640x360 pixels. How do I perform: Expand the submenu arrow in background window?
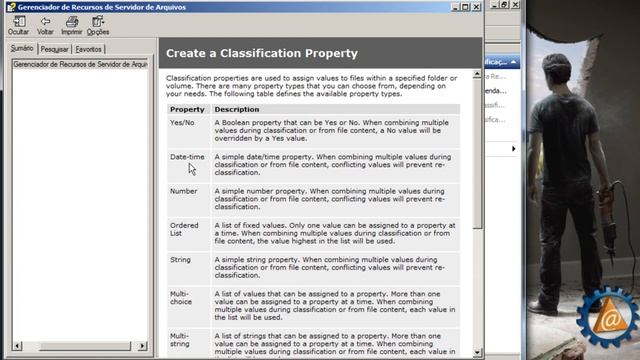[x=513, y=149]
